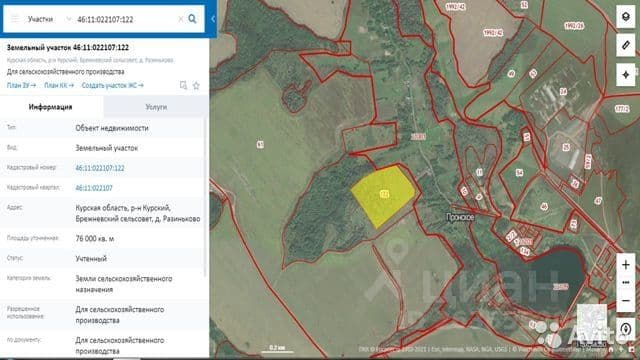Click parcel 47 label on the map

pos(598,200)
